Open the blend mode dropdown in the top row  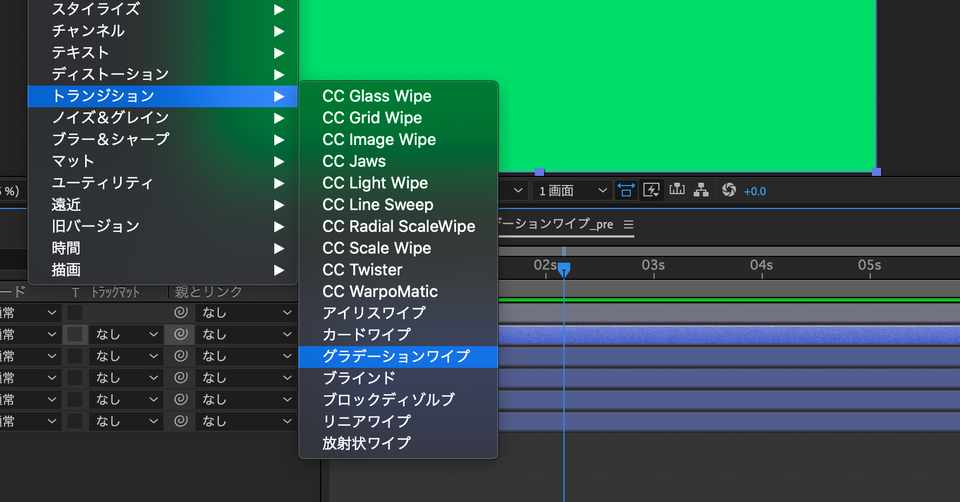click(29, 313)
